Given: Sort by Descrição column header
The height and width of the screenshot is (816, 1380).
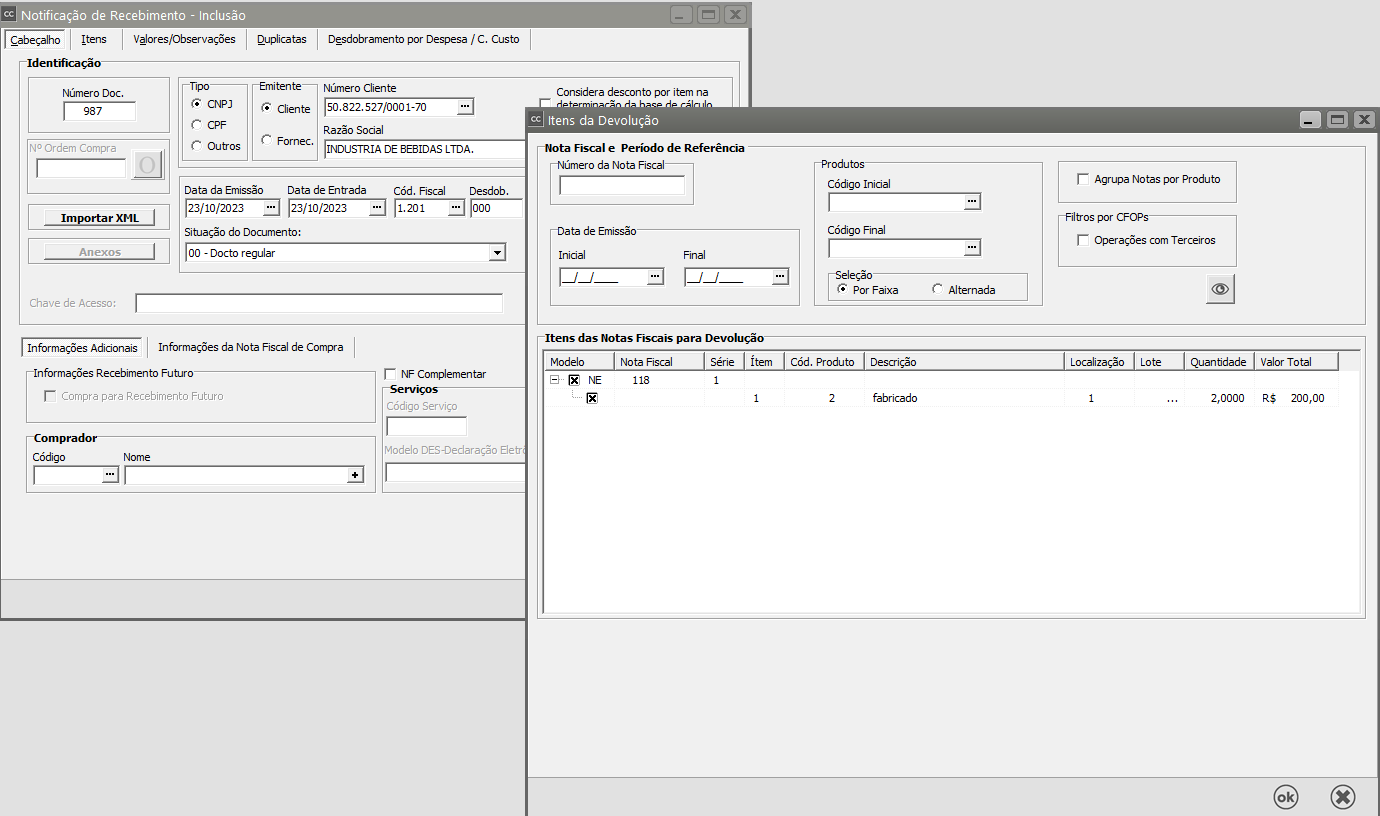Looking at the screenshot, I should click(x=964, y=361).
